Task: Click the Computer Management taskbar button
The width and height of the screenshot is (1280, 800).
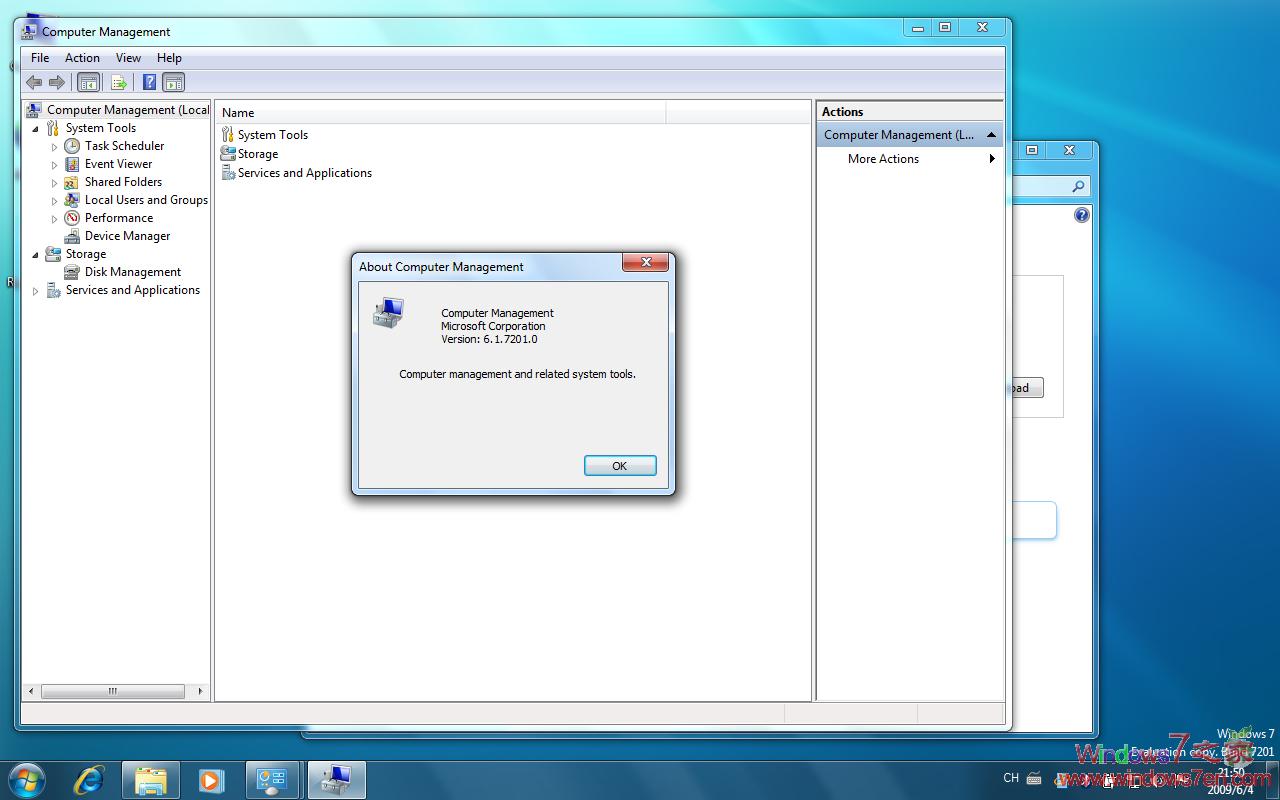Action: (336, 780)
